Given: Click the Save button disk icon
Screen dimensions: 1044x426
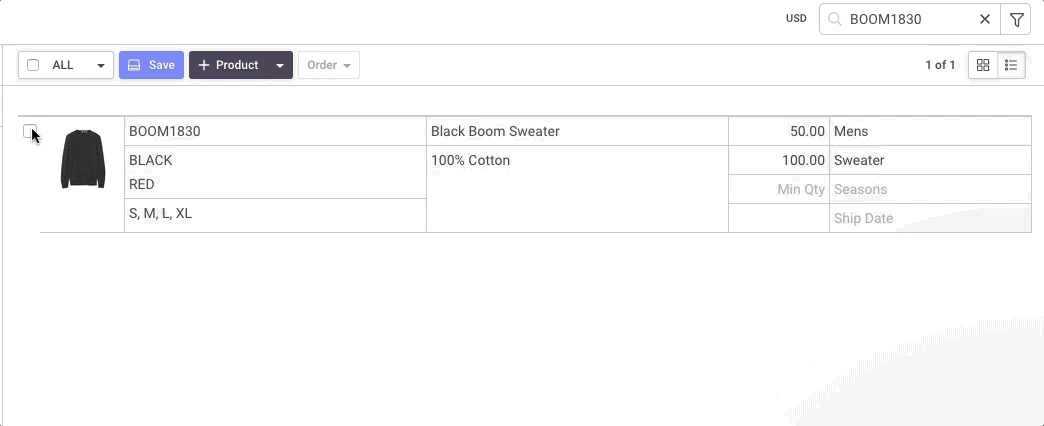Looking at the screenshot, I should pyautogui.click(x=134, y=65).
